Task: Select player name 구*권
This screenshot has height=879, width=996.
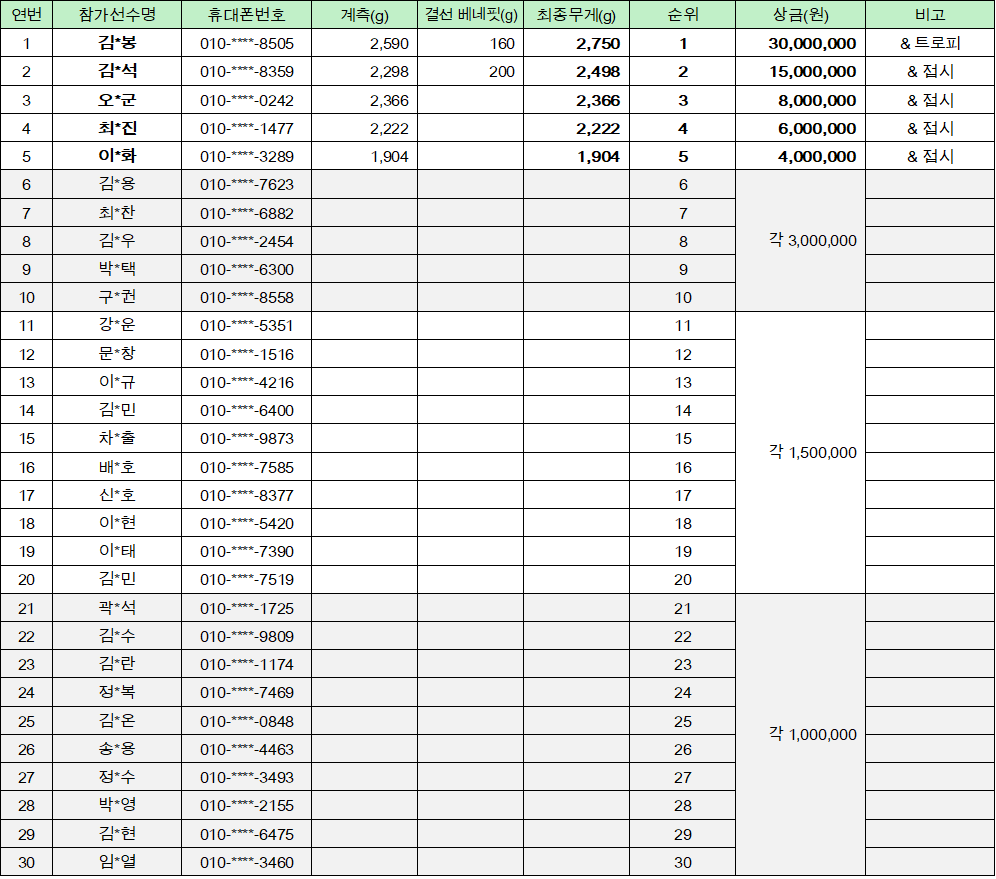Action: coord(117,297)
